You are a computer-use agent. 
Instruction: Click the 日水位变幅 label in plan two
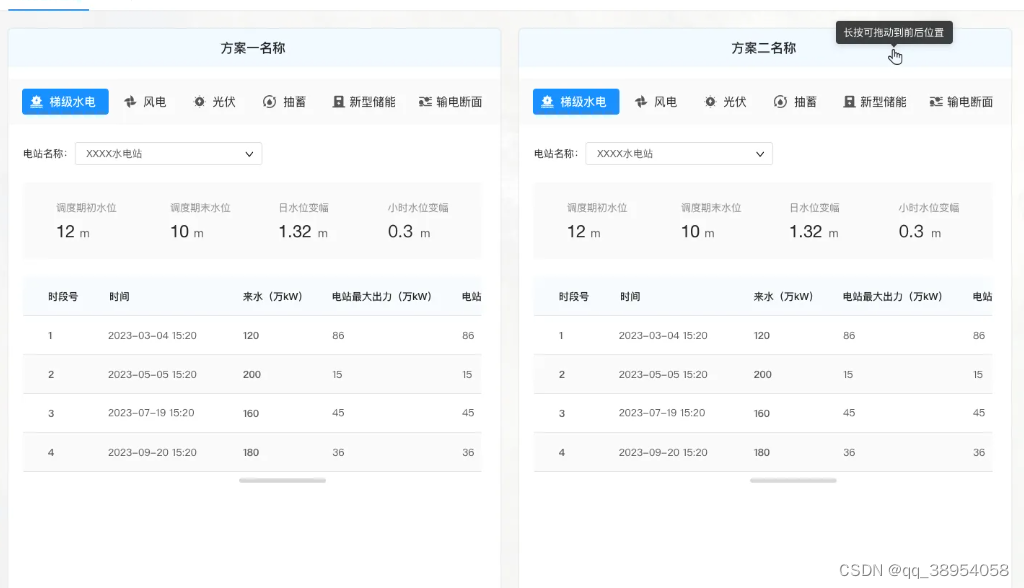click(x=814, y=208)
